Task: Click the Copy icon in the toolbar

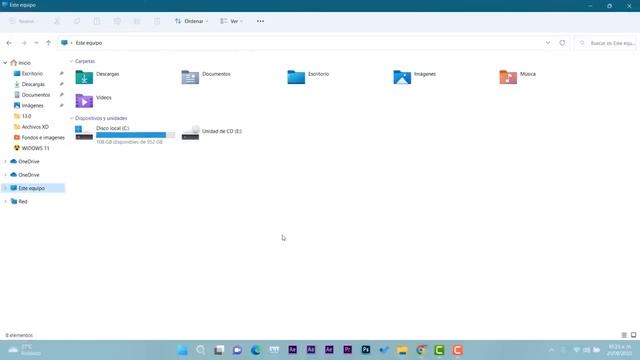Action: point(77,21)
